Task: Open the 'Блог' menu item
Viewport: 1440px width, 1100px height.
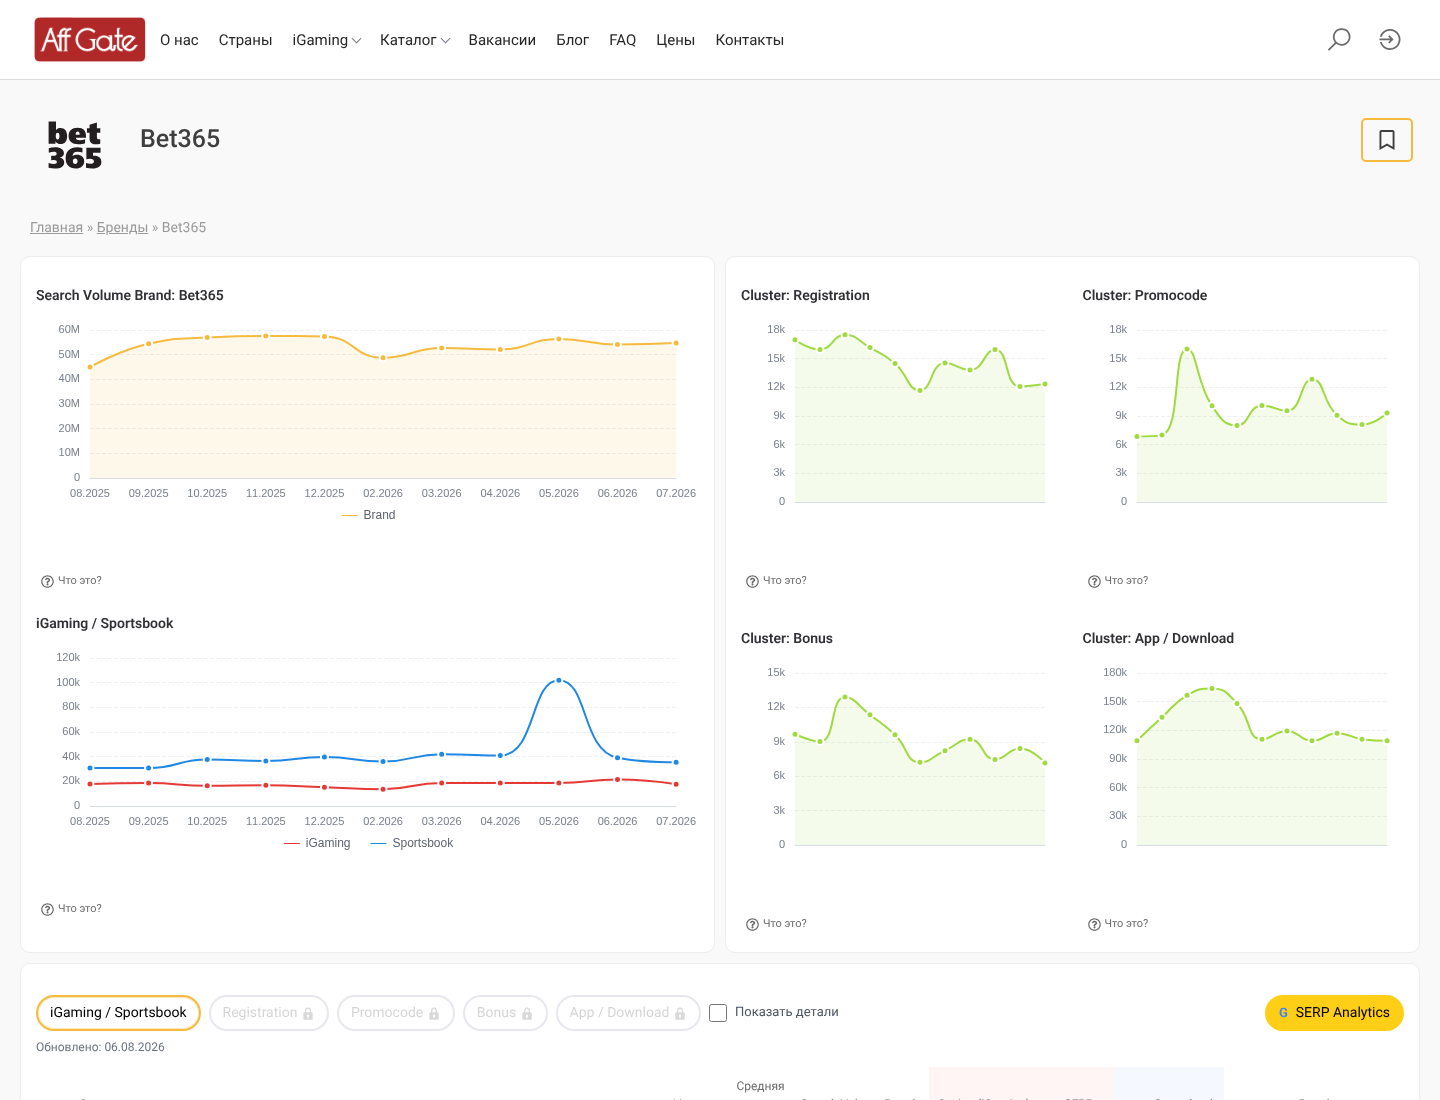Action: coord(572,40)
